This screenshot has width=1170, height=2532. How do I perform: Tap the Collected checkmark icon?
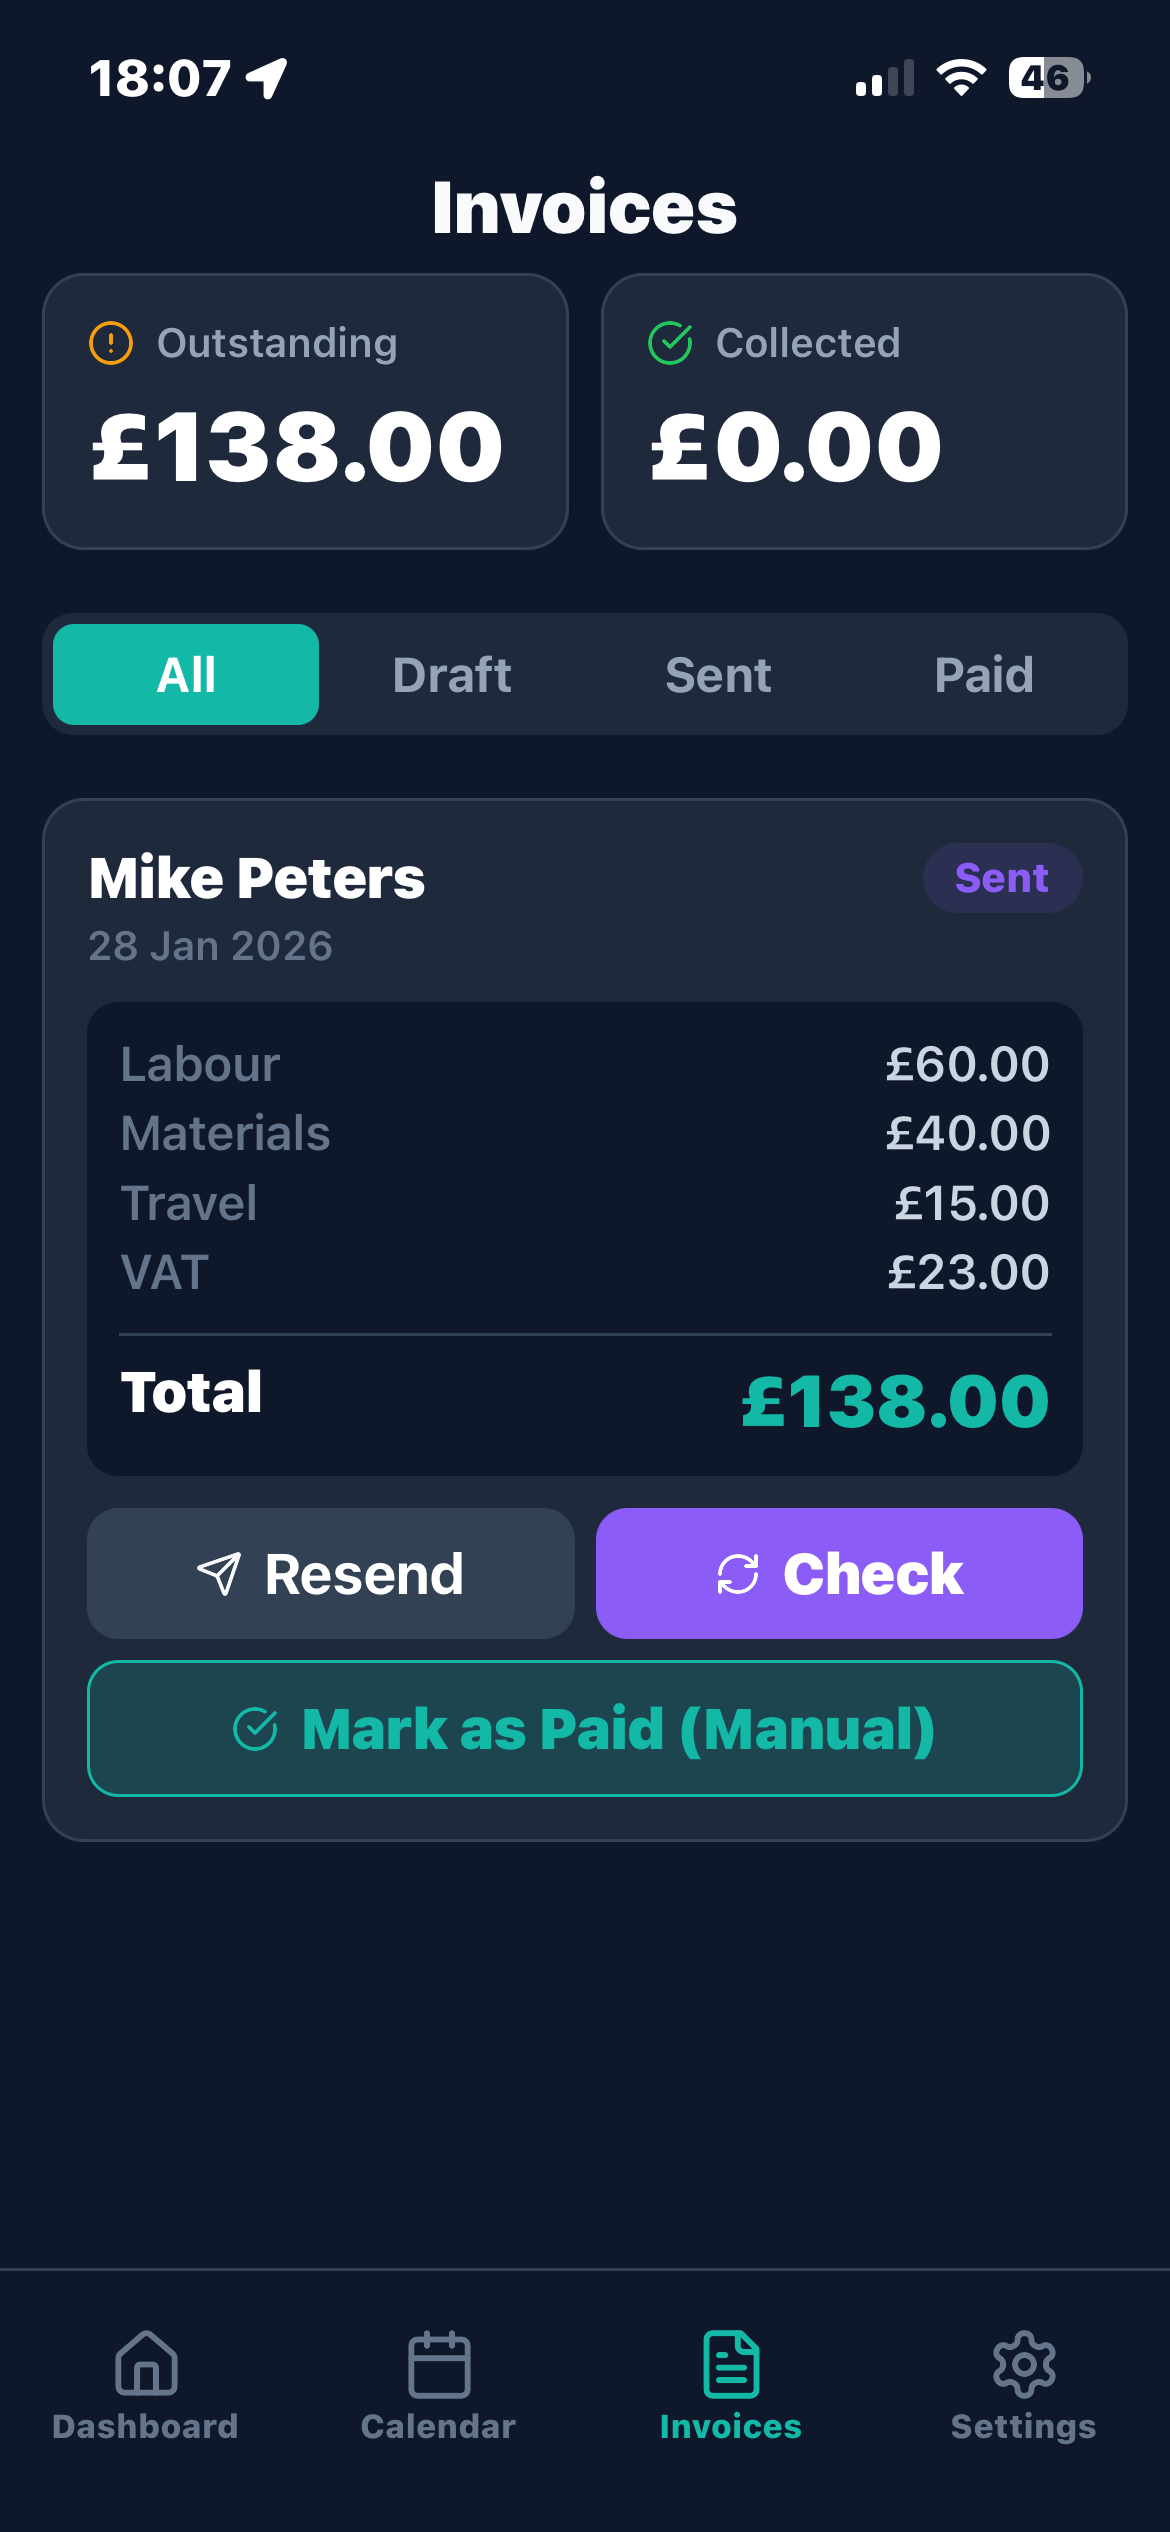click(x=670, y=343)
